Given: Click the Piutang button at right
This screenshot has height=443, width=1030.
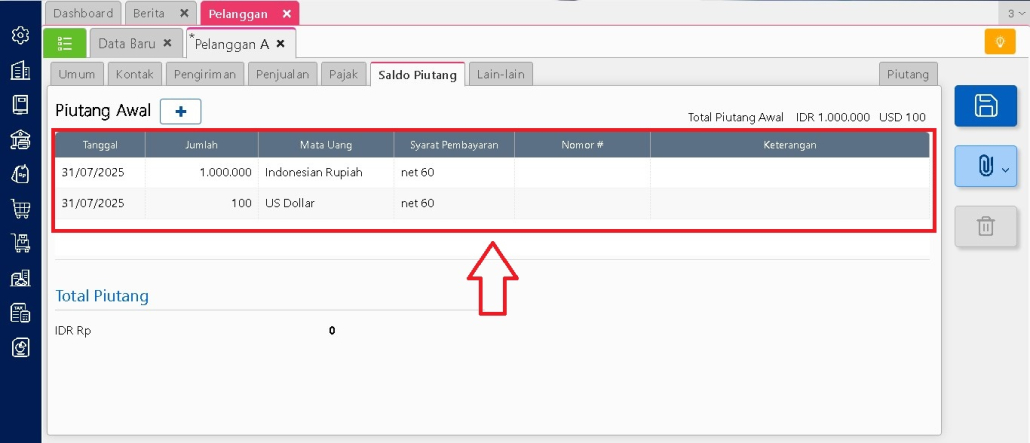Looking at the screenshot, I should coord(908,74).
